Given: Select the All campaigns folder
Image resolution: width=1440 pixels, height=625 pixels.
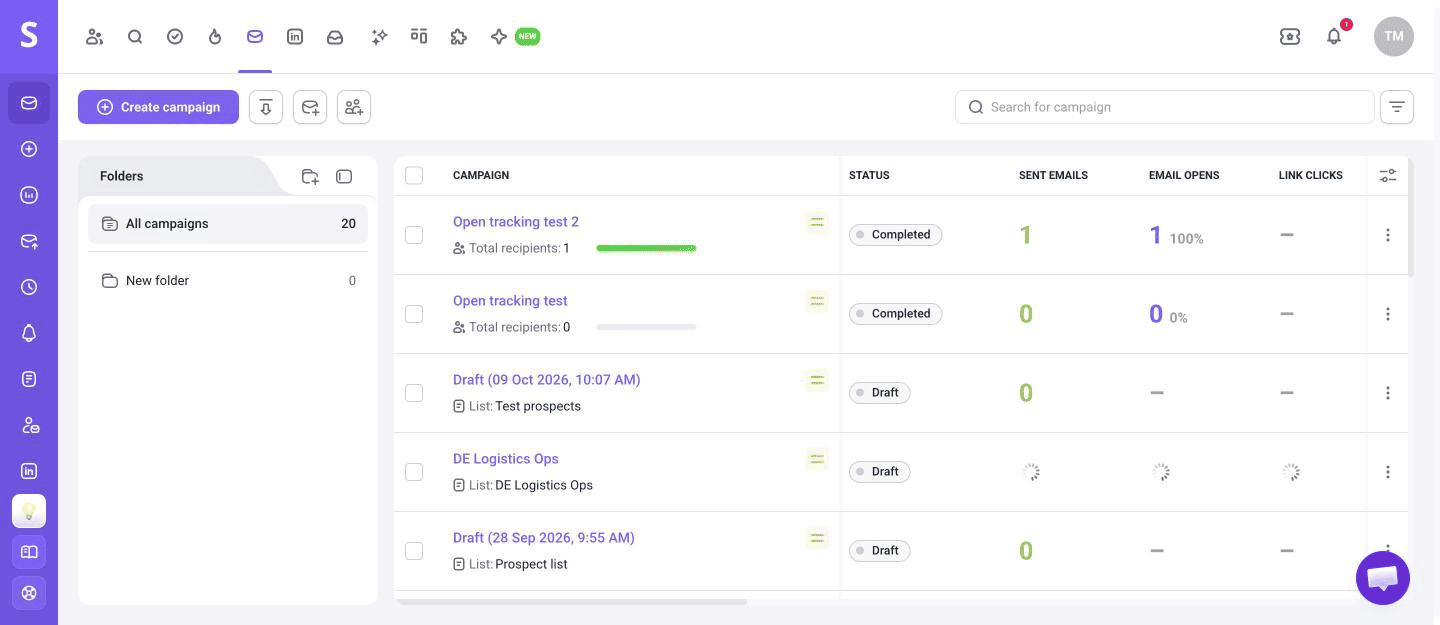Looking at the screenshot, I should pos(228,224).
